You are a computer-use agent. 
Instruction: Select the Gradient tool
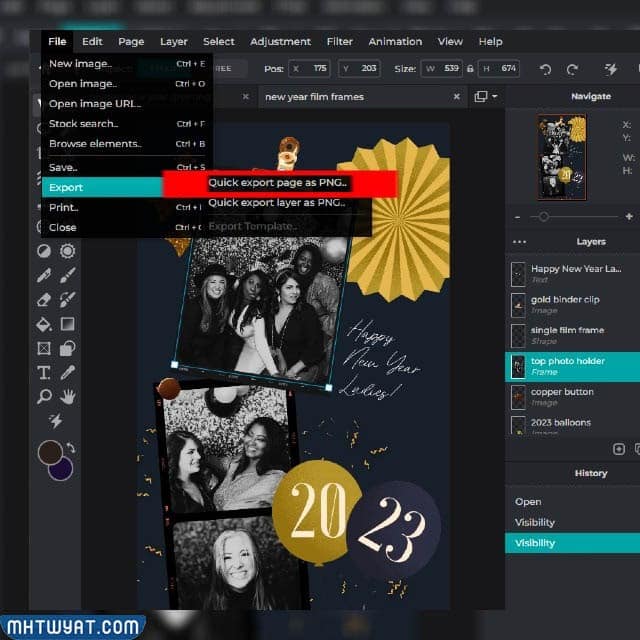click(67, 324)
